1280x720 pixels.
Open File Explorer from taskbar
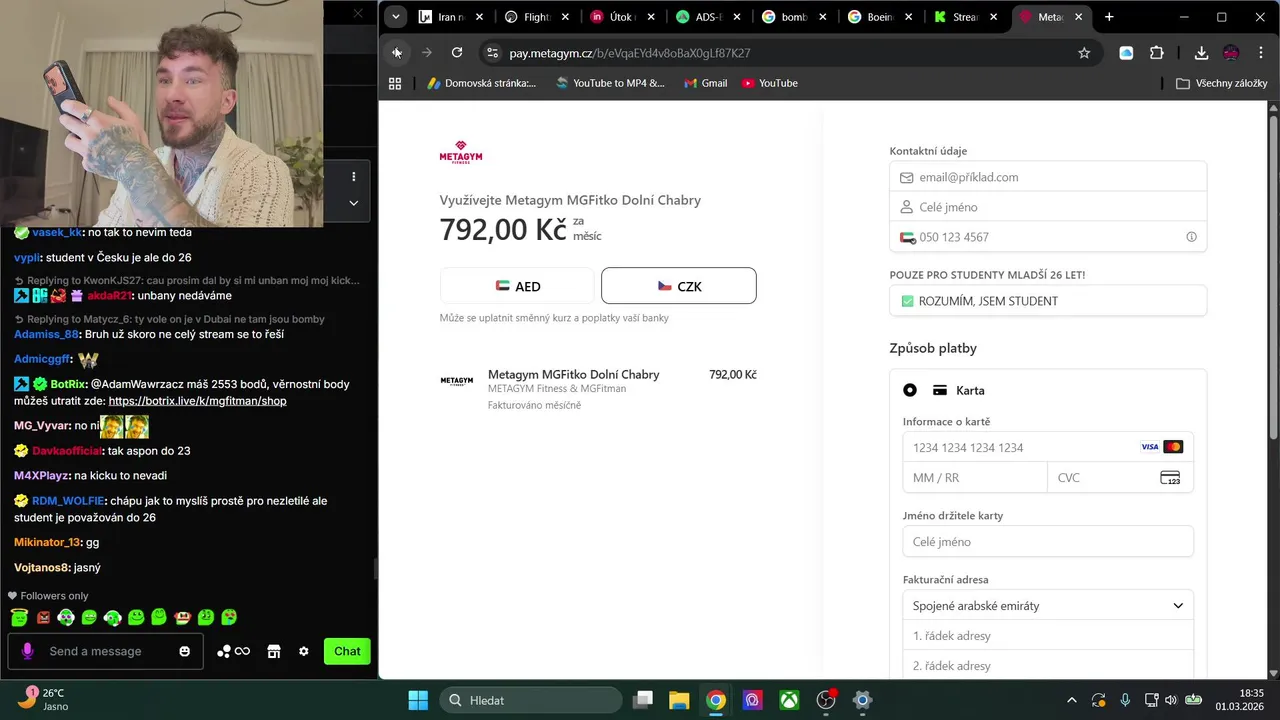tap(679, 700)
